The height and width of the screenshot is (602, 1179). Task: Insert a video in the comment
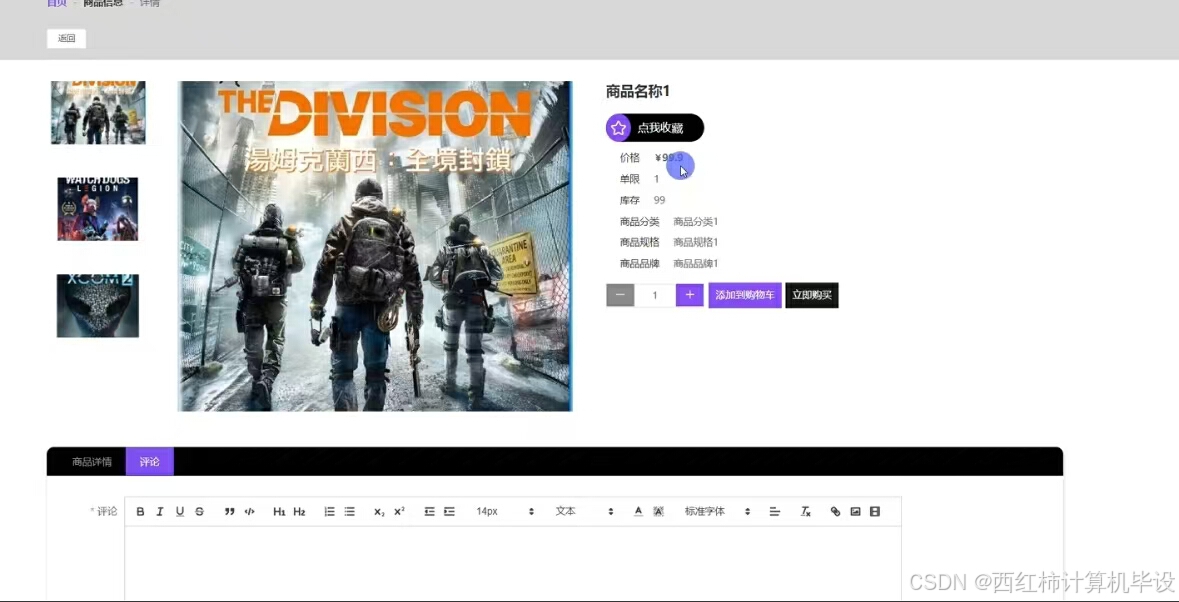(x=874, y=512)
